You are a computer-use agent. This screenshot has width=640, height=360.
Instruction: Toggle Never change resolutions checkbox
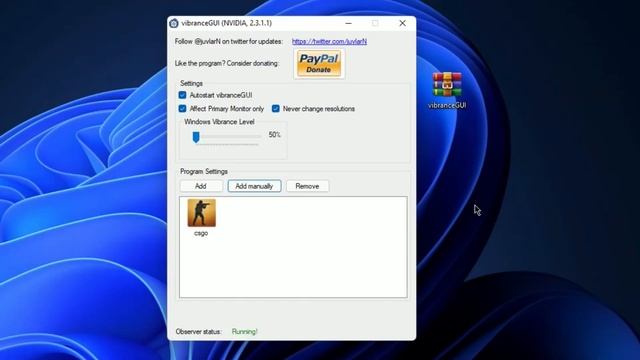[x=276, y=109]
